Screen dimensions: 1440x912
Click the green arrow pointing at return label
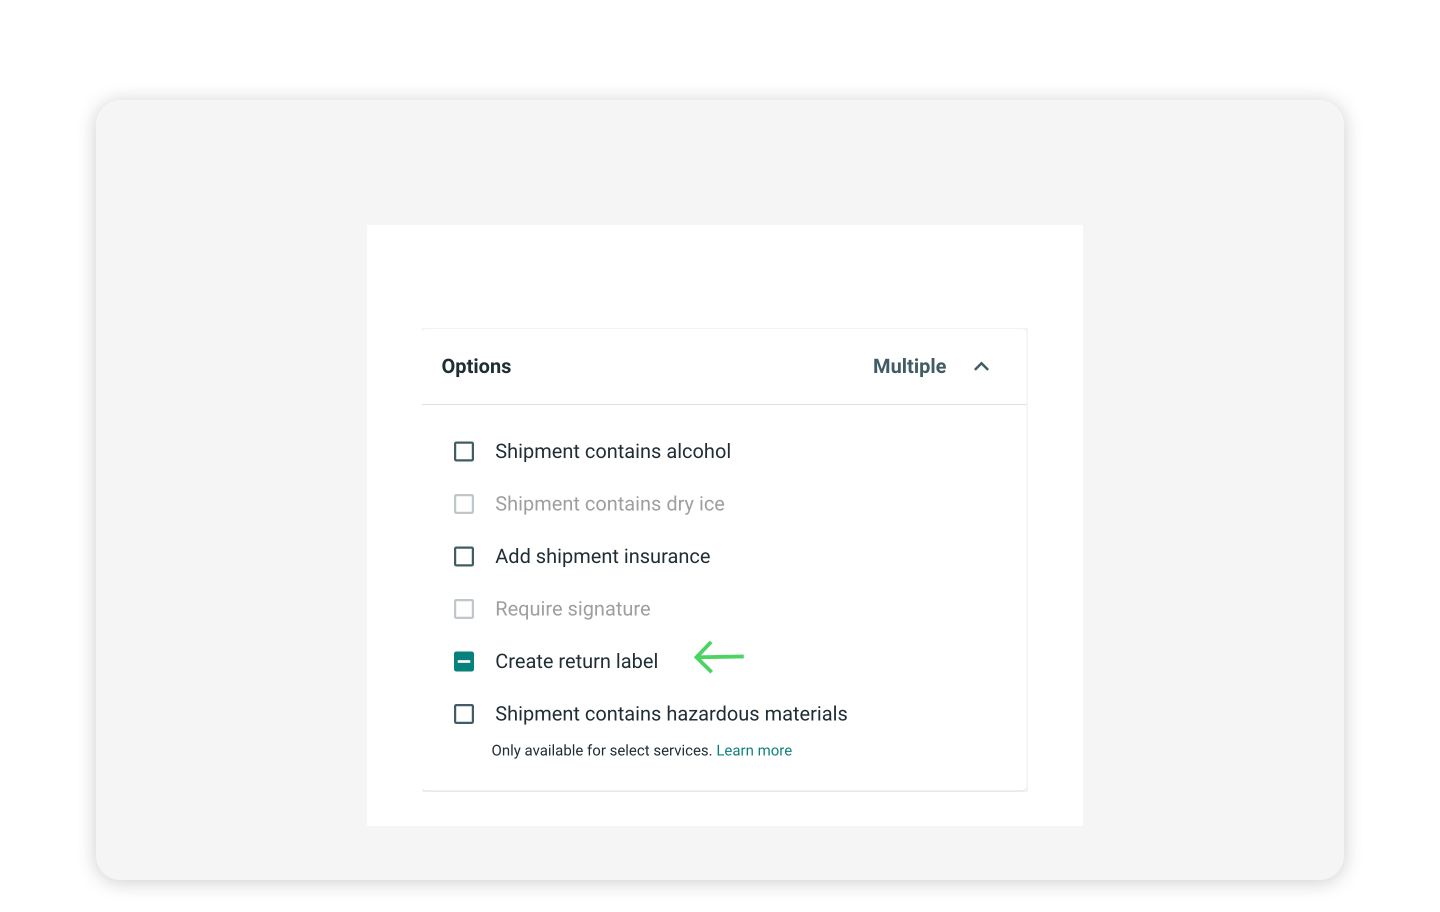719,657
